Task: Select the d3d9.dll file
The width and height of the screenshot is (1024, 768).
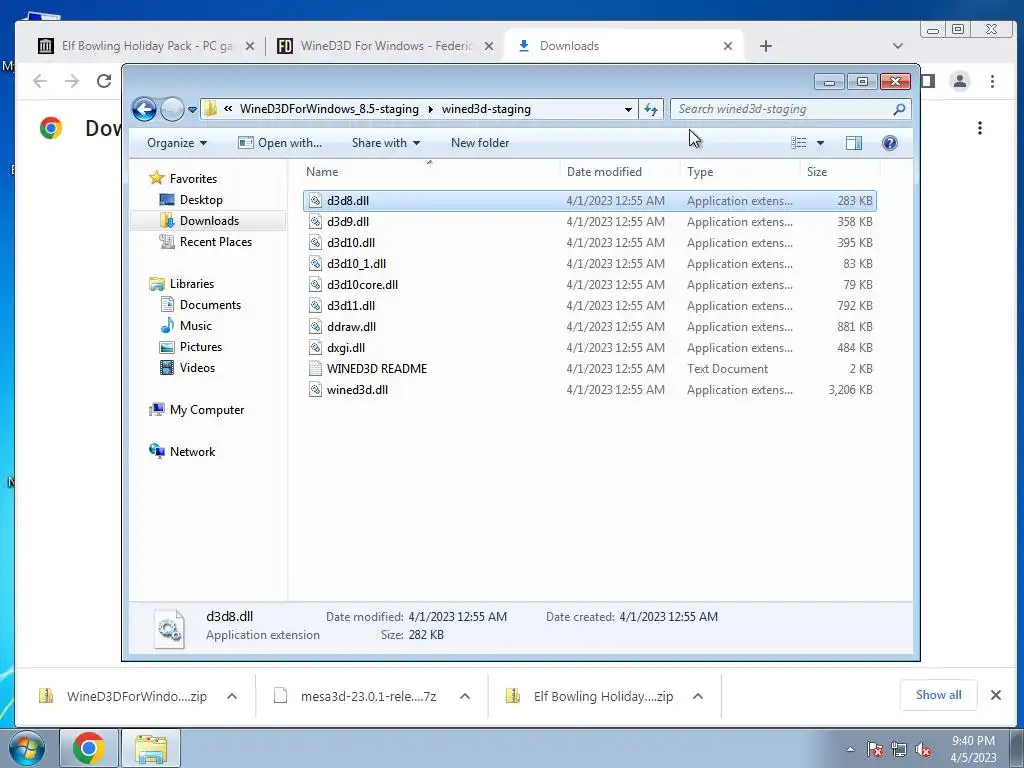Action: [590, 221]
